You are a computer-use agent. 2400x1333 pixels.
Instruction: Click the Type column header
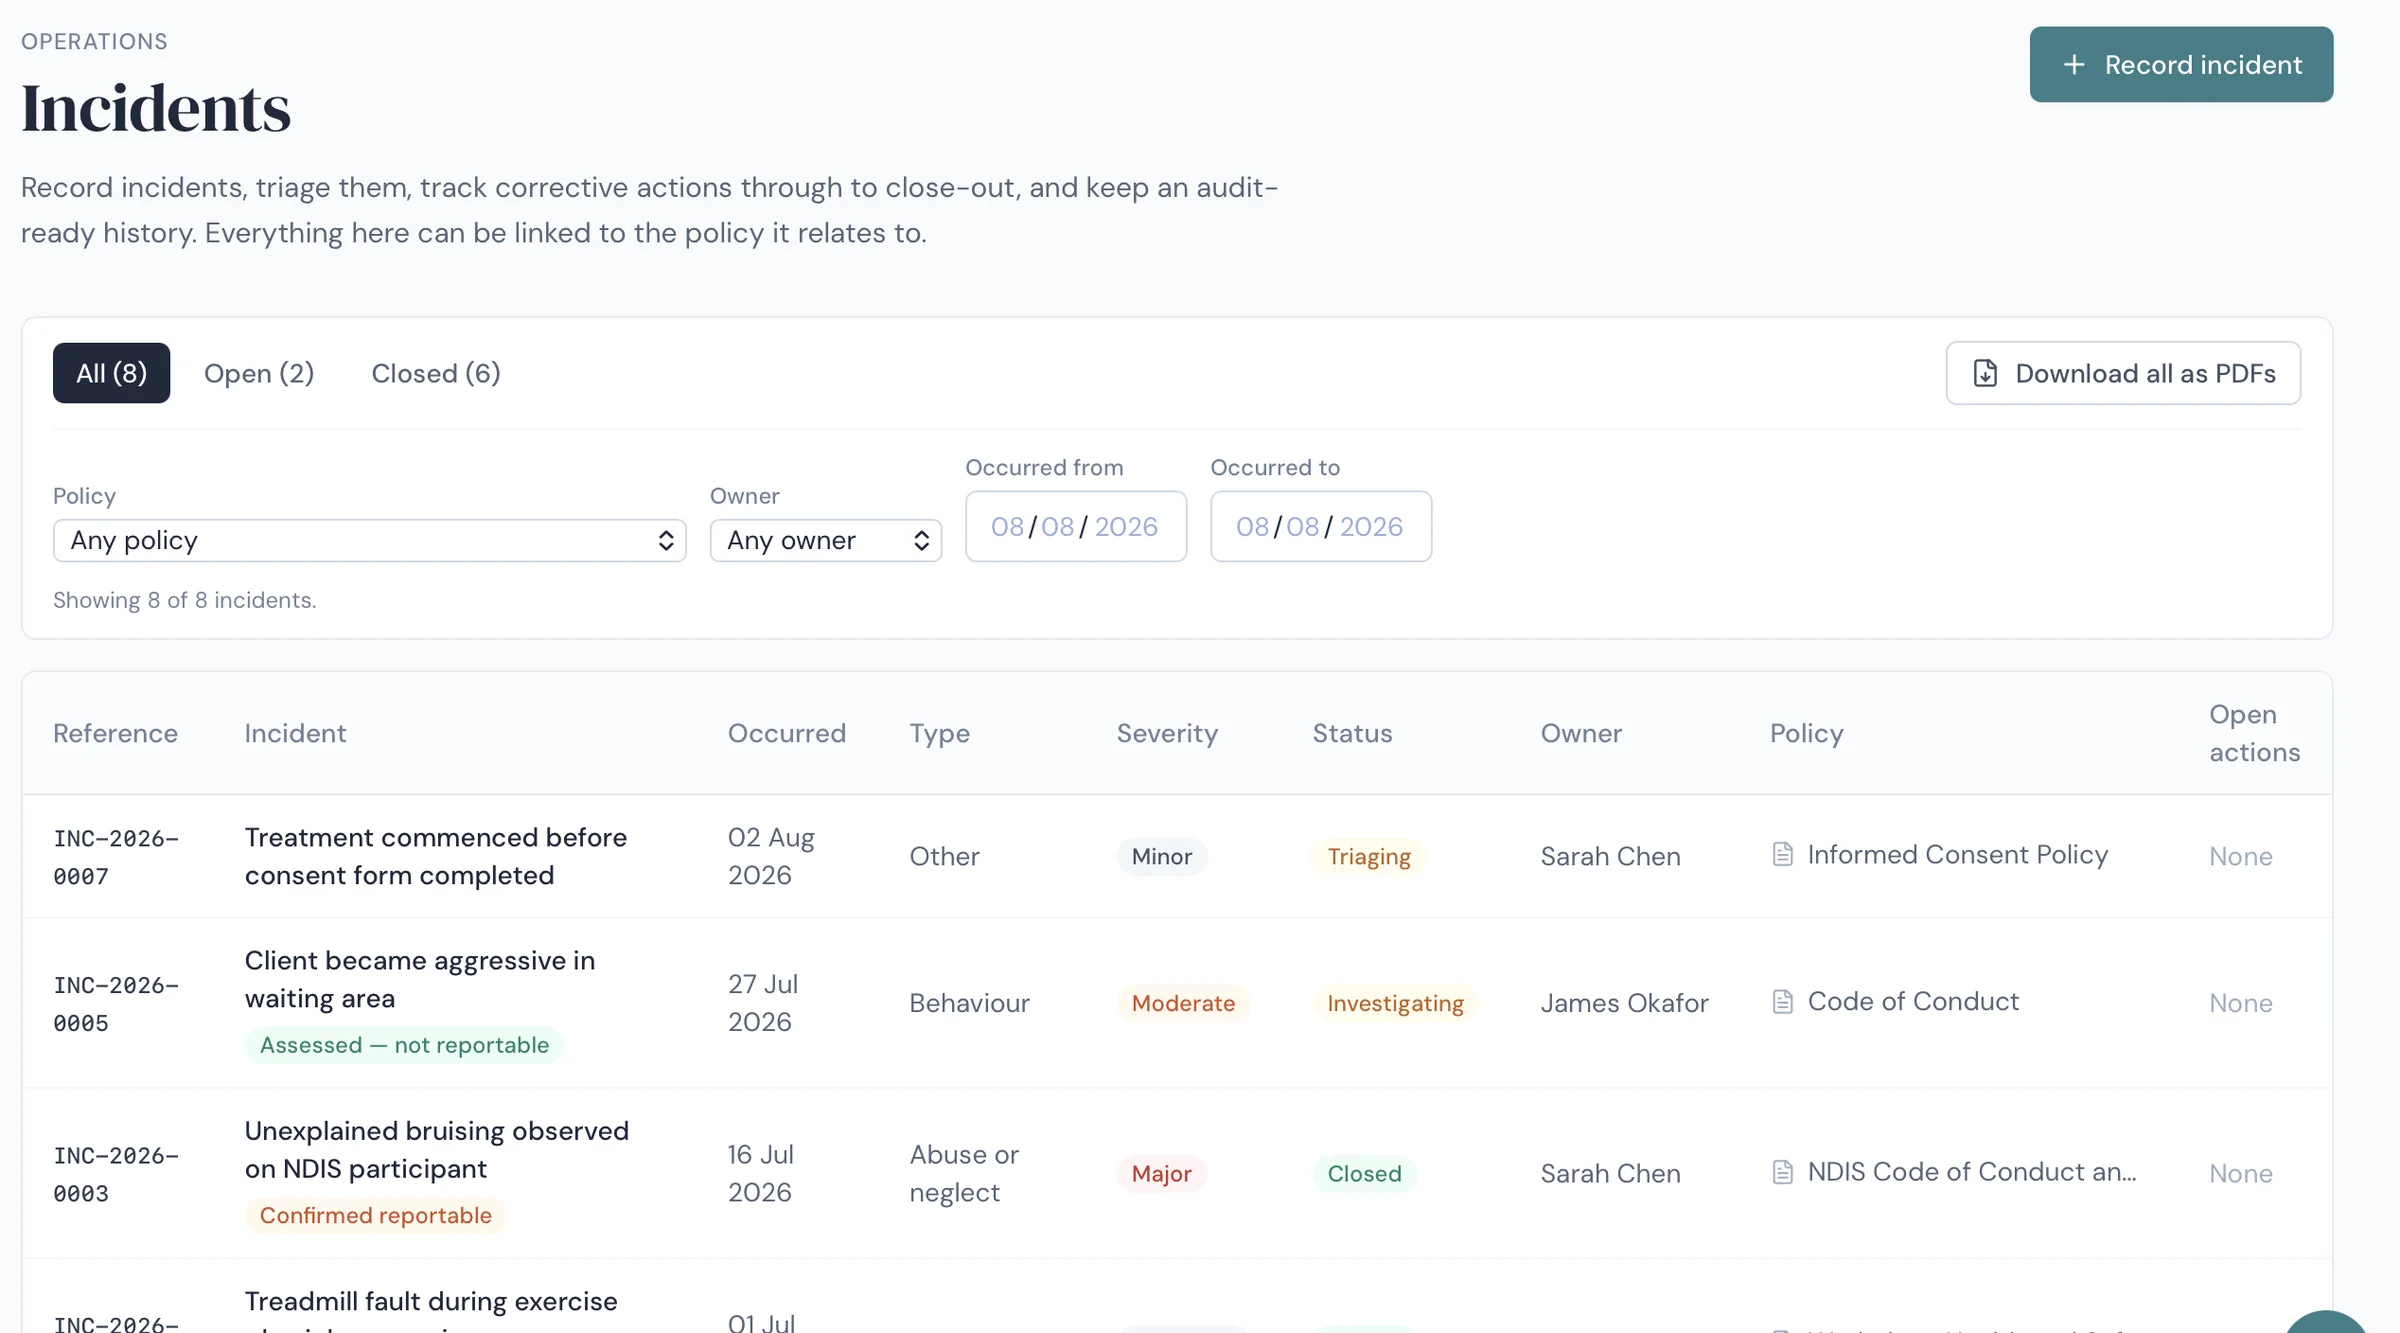point(939,733)
